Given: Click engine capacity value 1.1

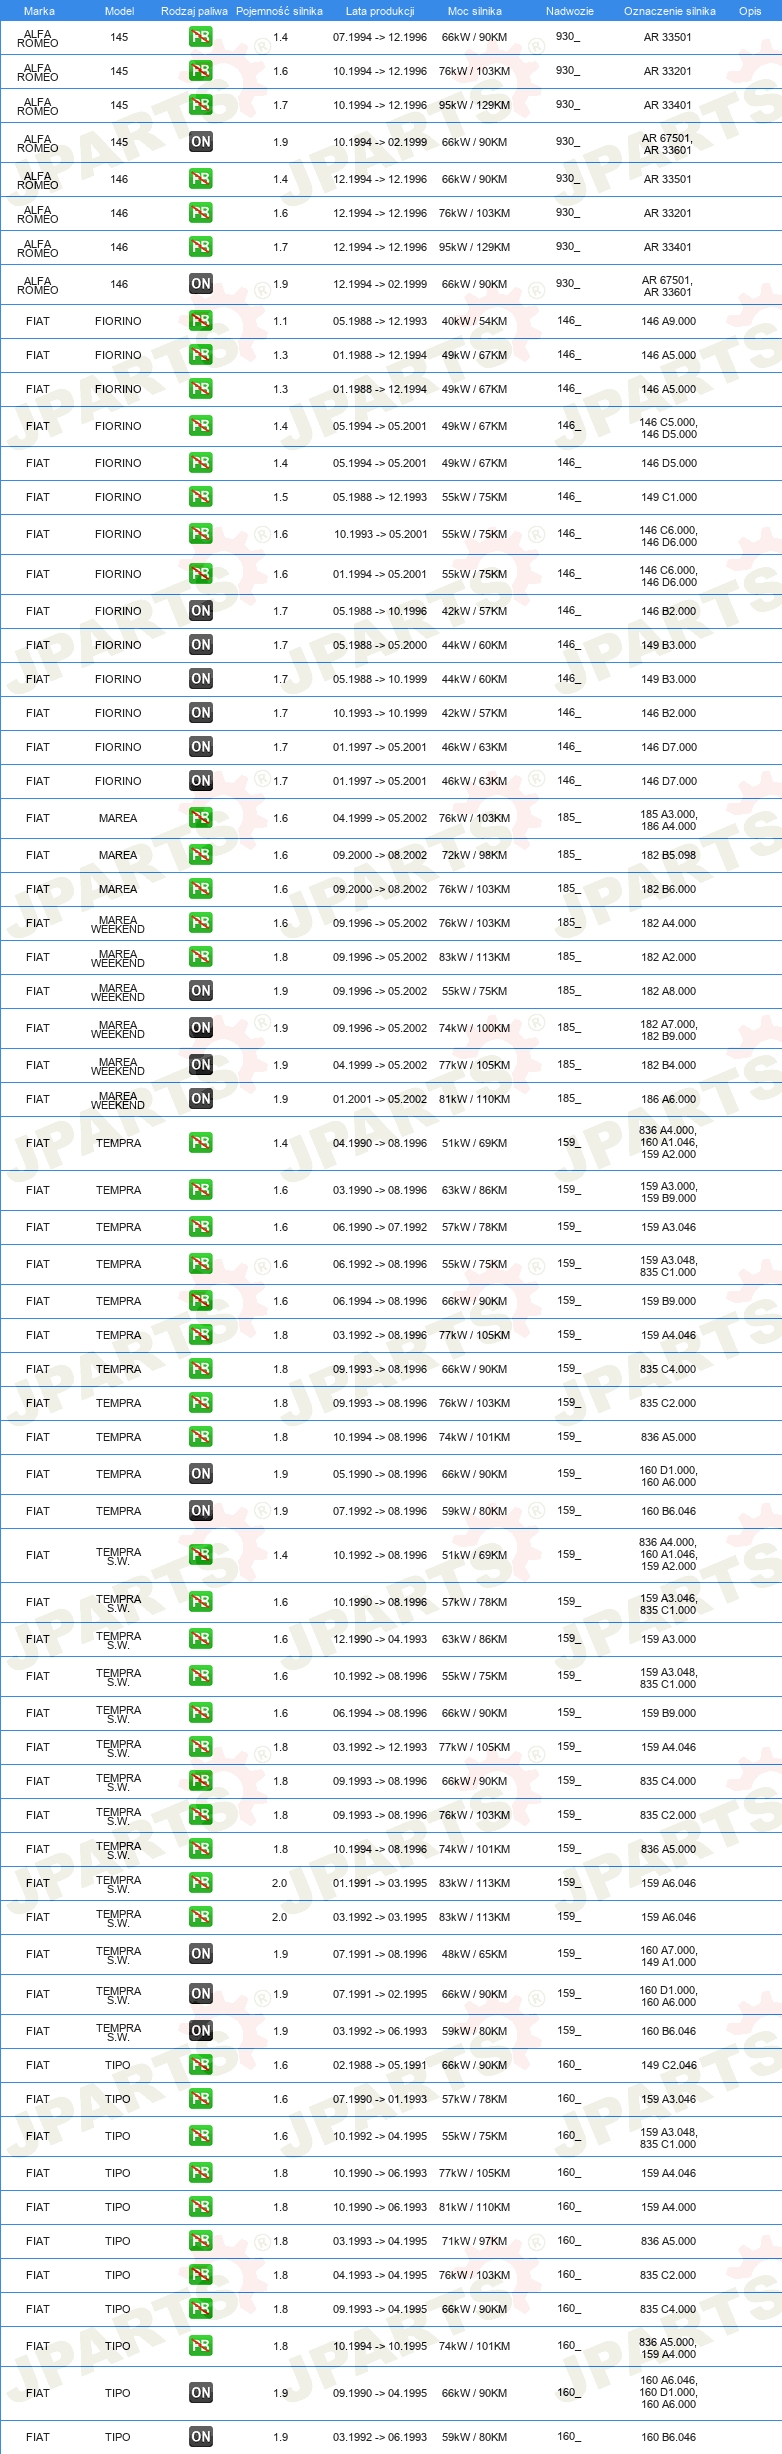Looking at the screenshot, I should (x=280, y=321).
